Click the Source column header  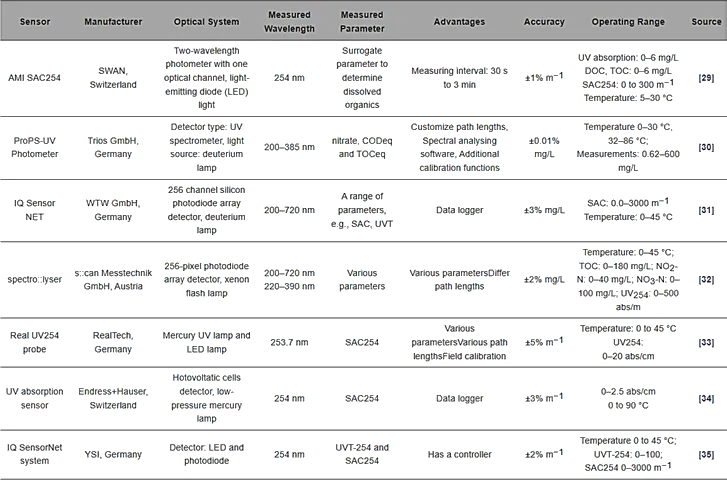tap(705, 21)
